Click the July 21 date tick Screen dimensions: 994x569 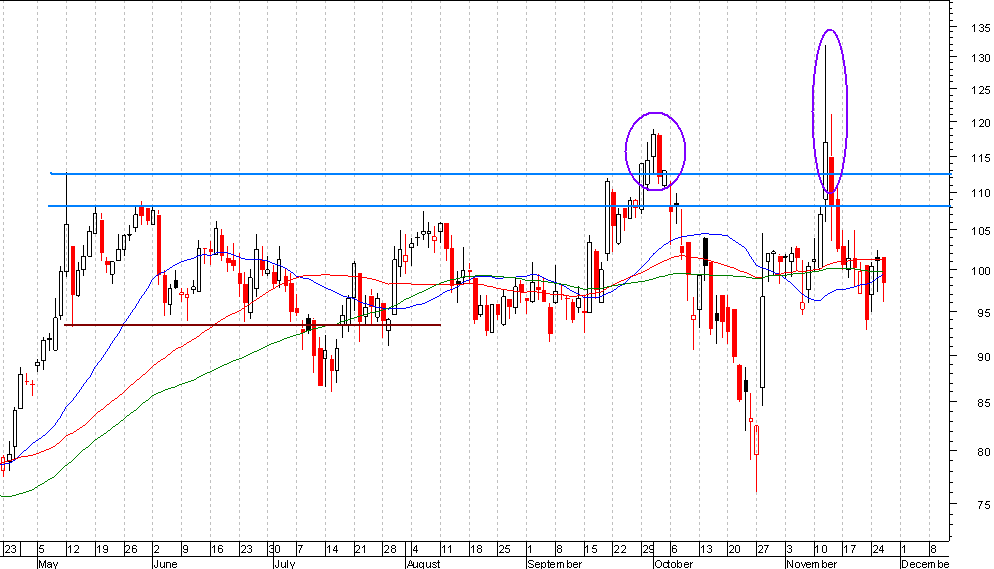(361, 549)
